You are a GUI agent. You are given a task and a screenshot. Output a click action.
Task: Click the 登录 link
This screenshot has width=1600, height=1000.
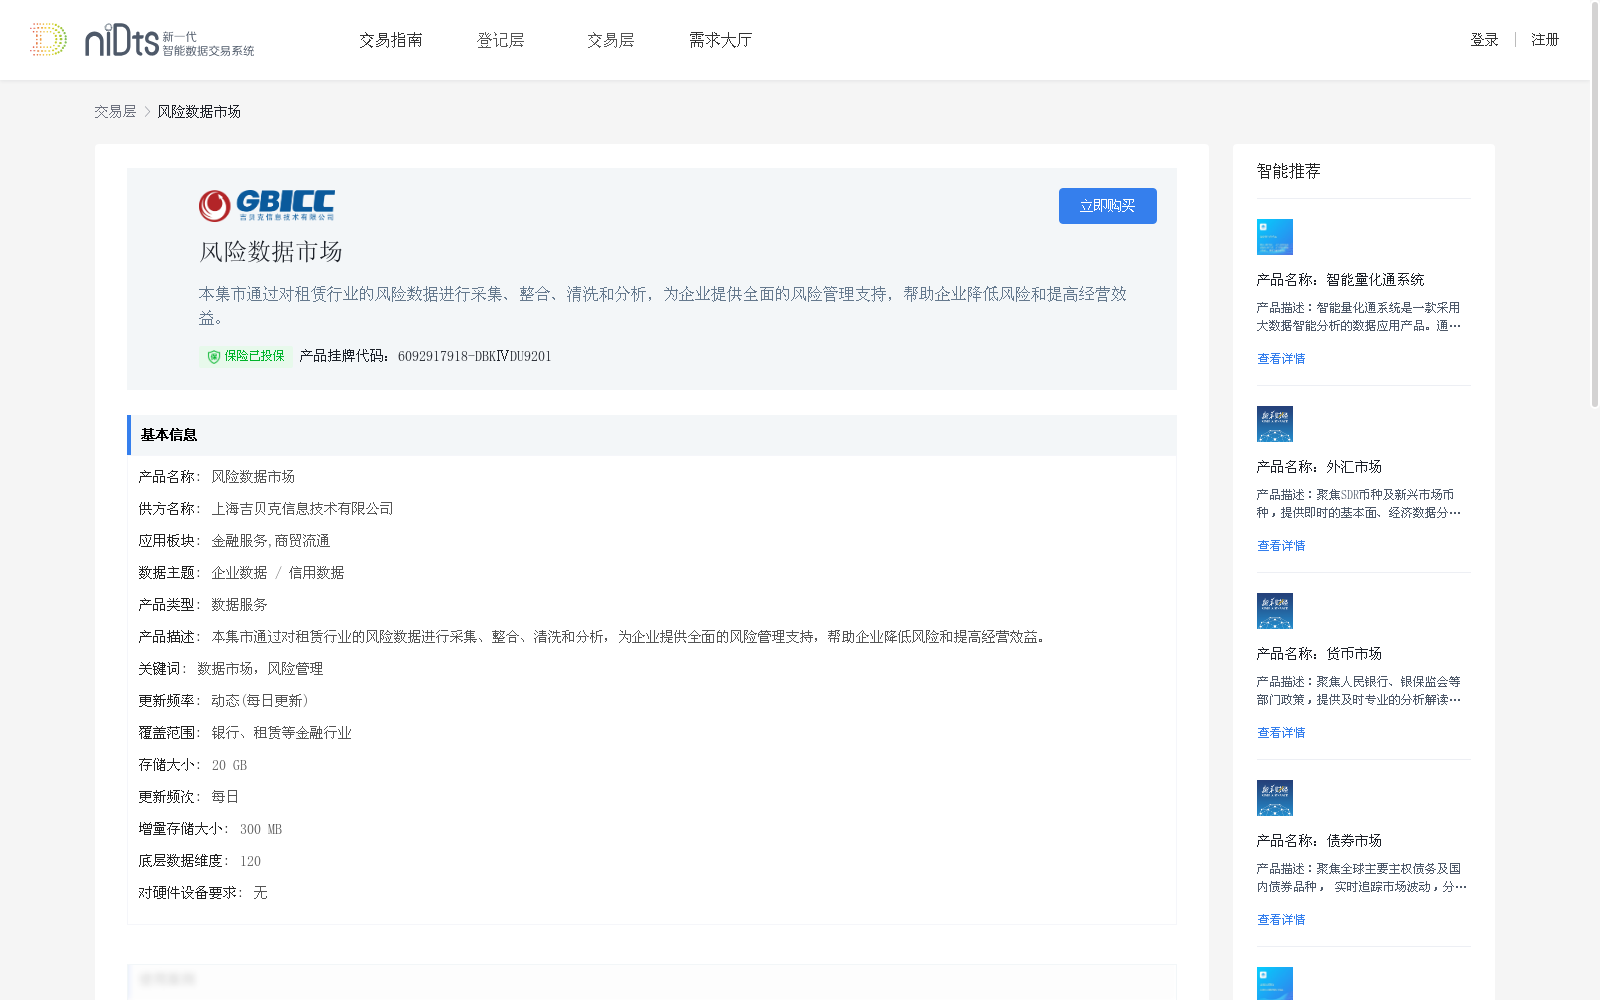1484,40
